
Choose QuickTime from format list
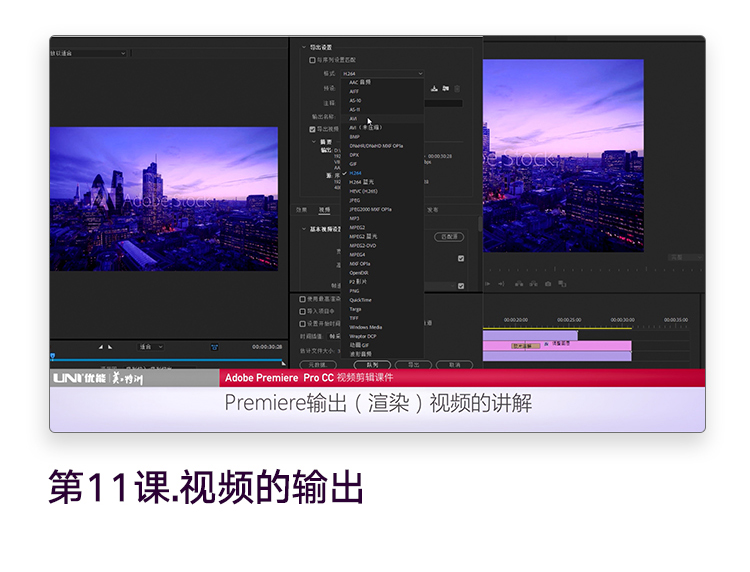(383, 300)
